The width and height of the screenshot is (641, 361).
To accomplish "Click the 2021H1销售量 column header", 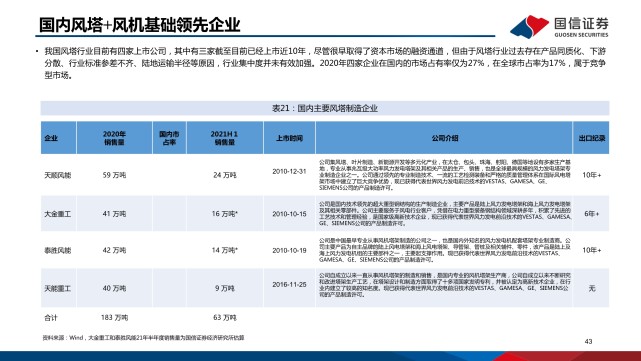I will 224,138.
